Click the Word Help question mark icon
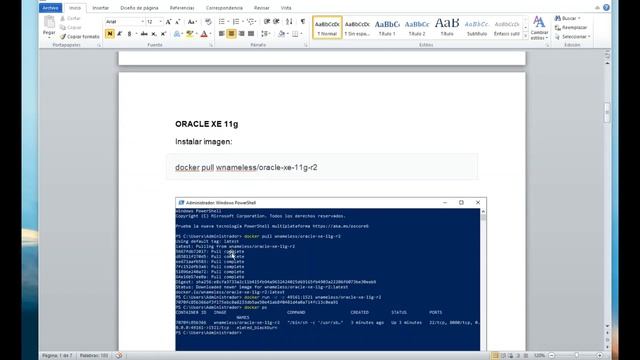This screenshot has height=360, width=640. [x=606, y=7]
